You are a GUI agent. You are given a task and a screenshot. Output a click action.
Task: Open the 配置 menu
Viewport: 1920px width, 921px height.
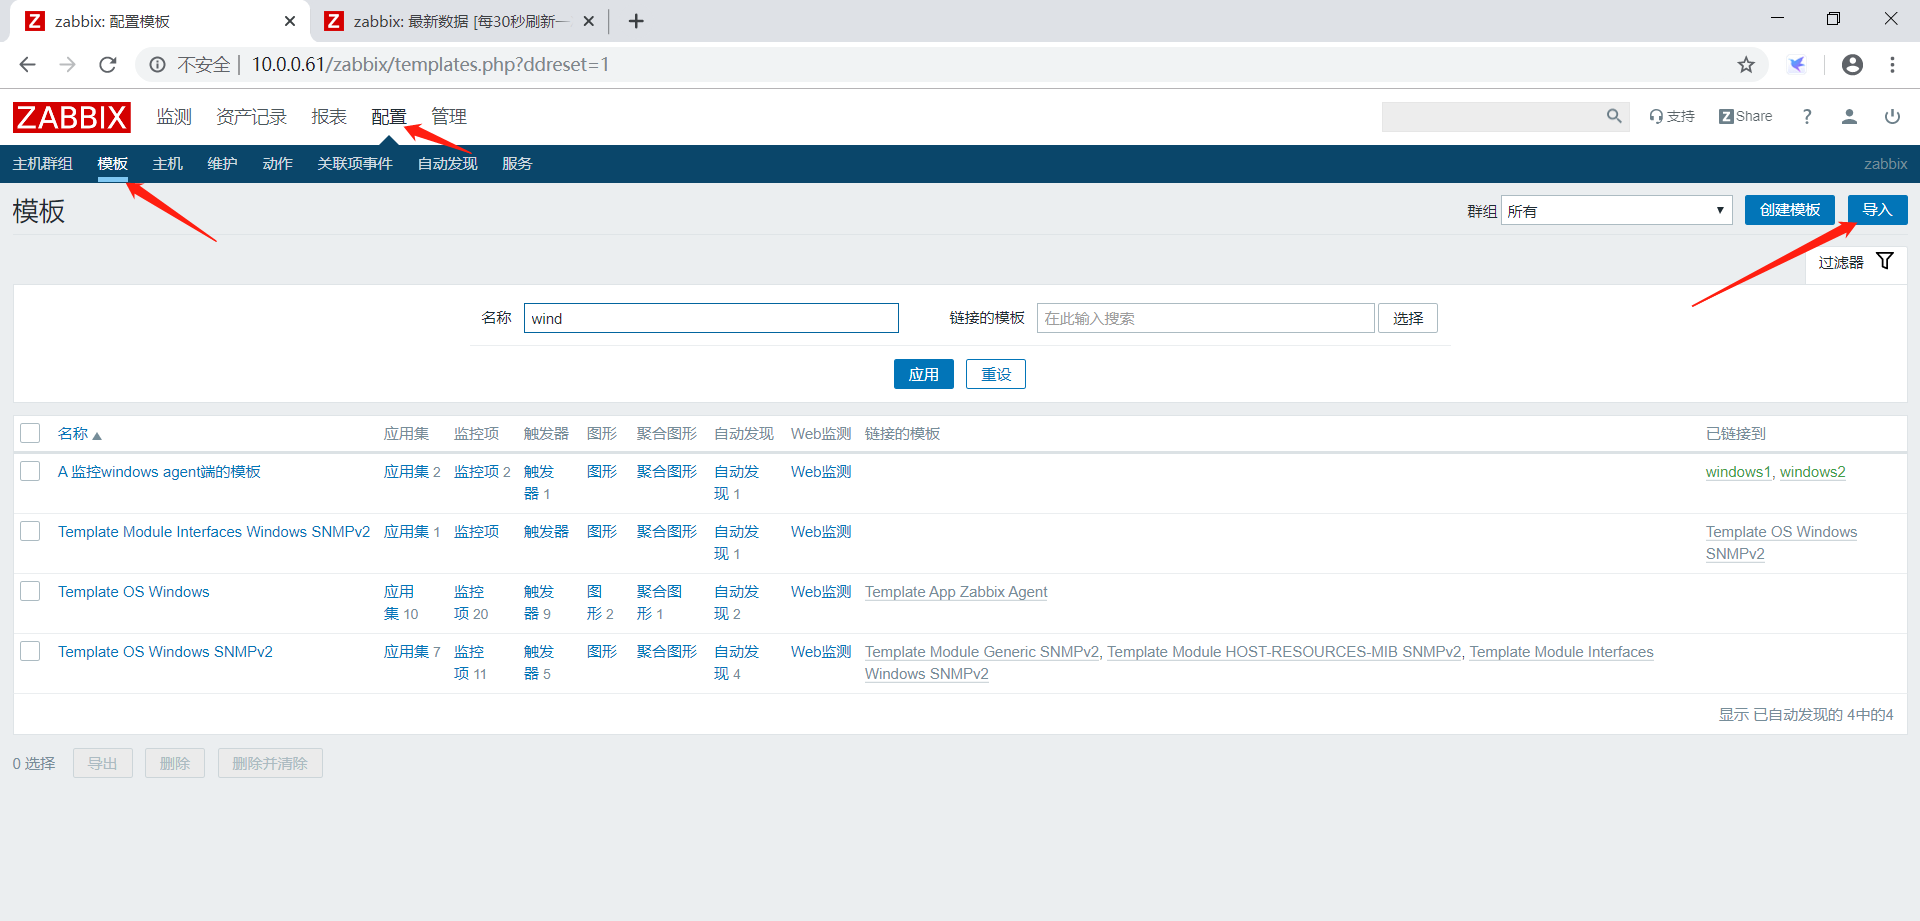[x=389, y=117]
